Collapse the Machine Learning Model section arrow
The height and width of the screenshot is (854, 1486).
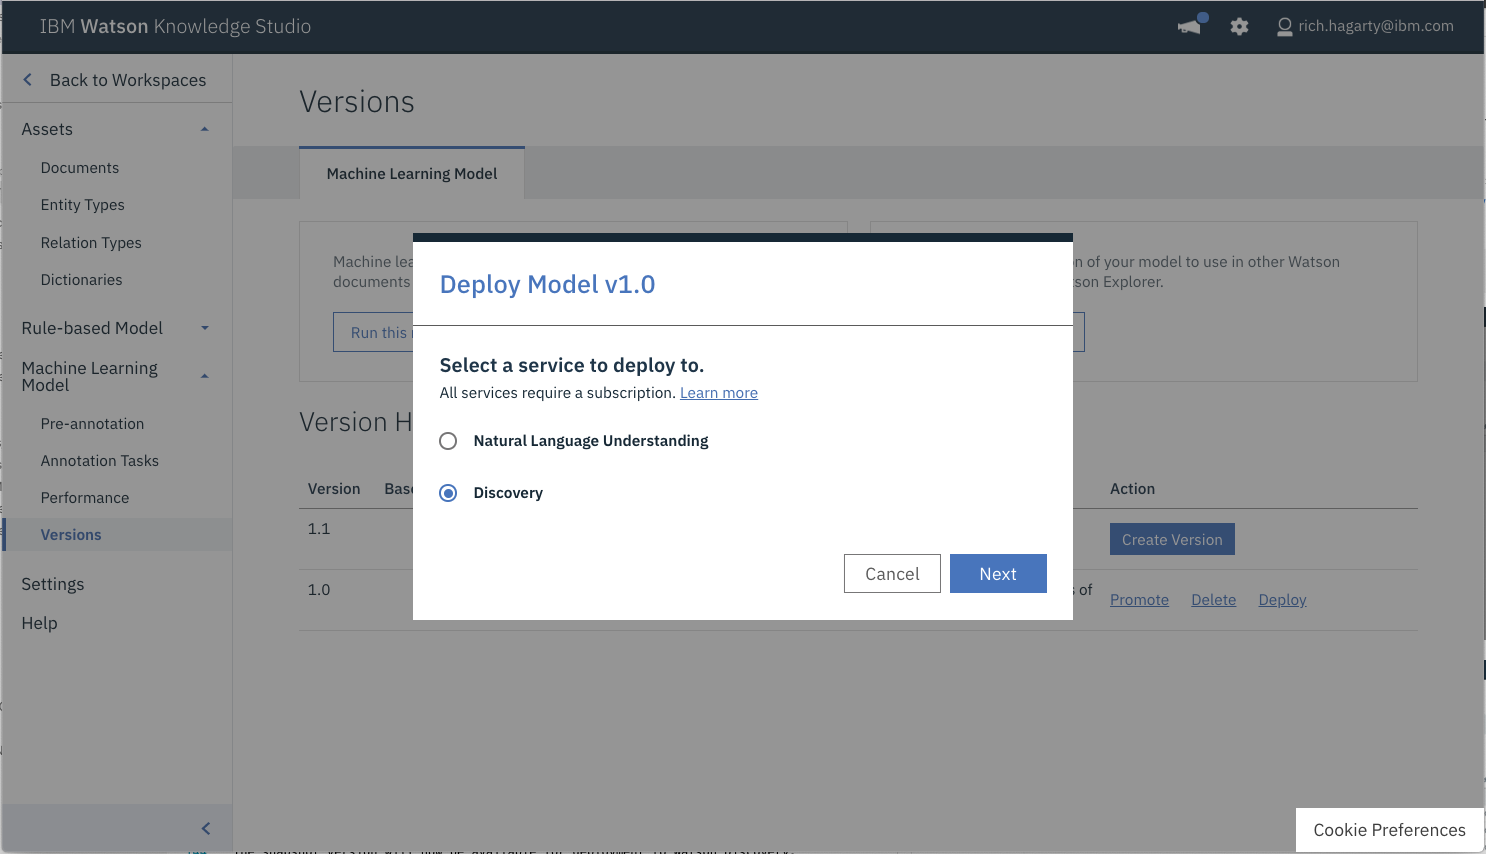204,376
